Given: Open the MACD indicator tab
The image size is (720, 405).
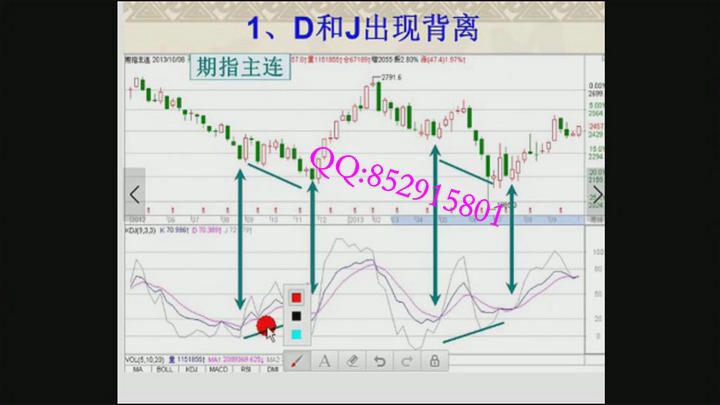Looking at the screenshot, I should click(217, 369).
